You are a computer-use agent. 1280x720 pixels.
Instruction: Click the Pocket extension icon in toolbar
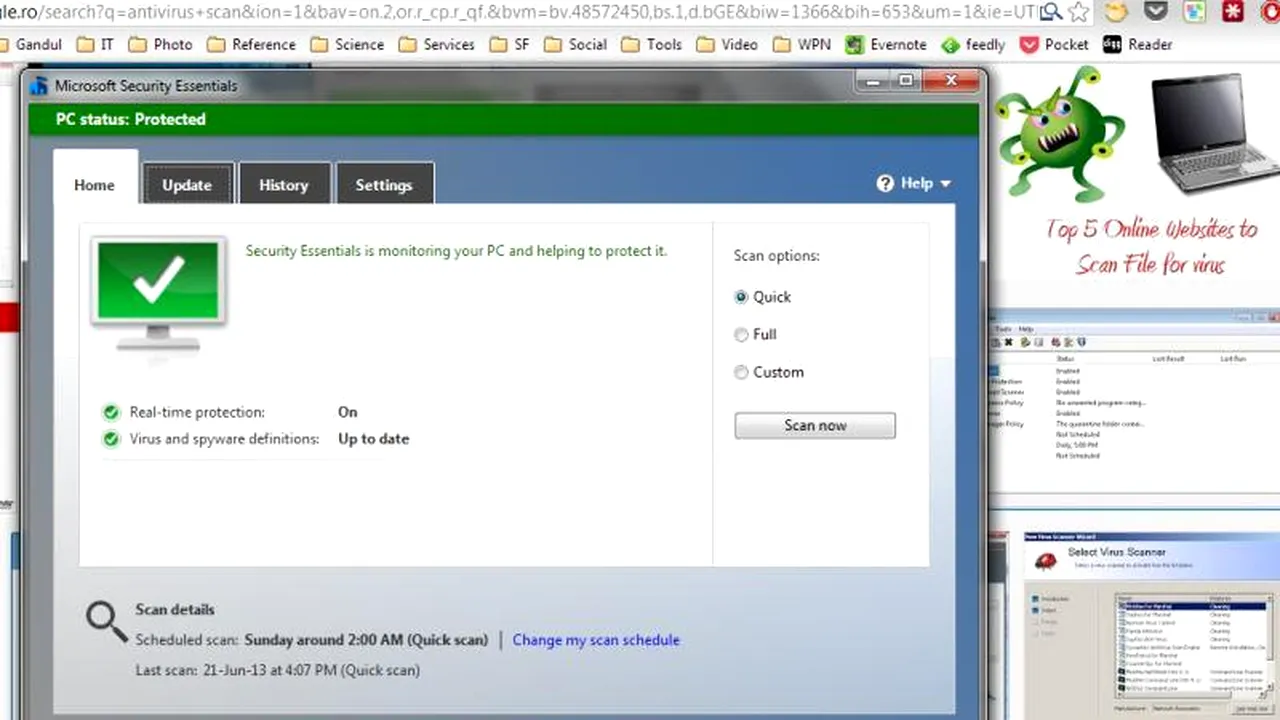pos(1155,12)
